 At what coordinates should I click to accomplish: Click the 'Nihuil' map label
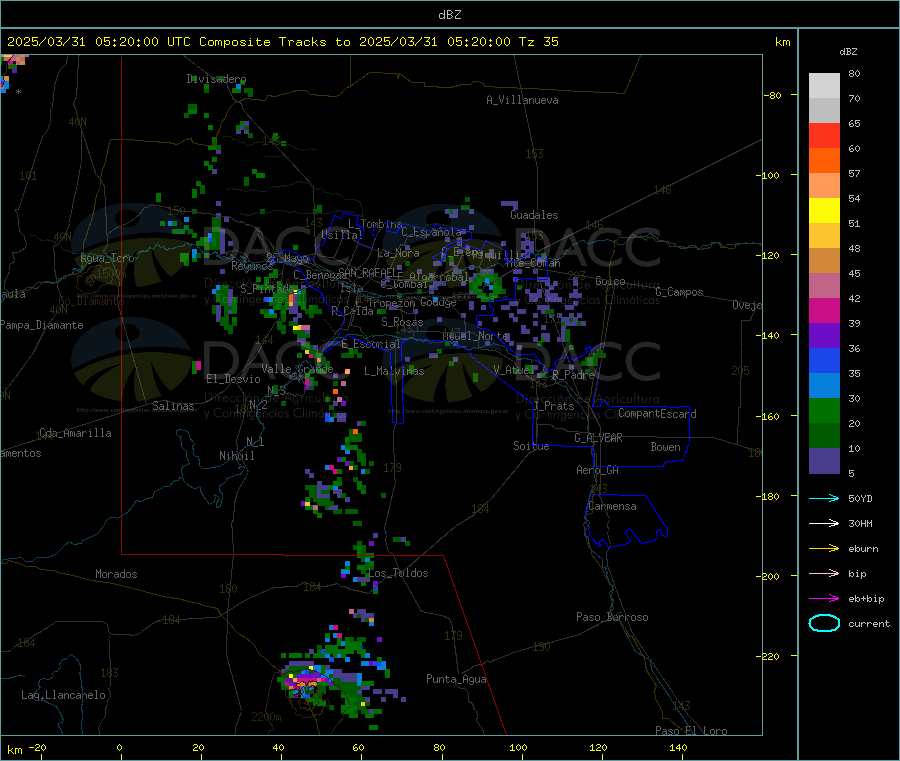click(236, 456)
